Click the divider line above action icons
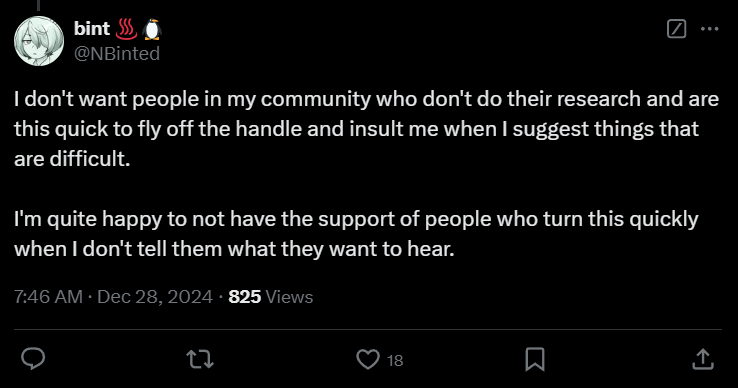738x388 pixels. coord(368,329)
